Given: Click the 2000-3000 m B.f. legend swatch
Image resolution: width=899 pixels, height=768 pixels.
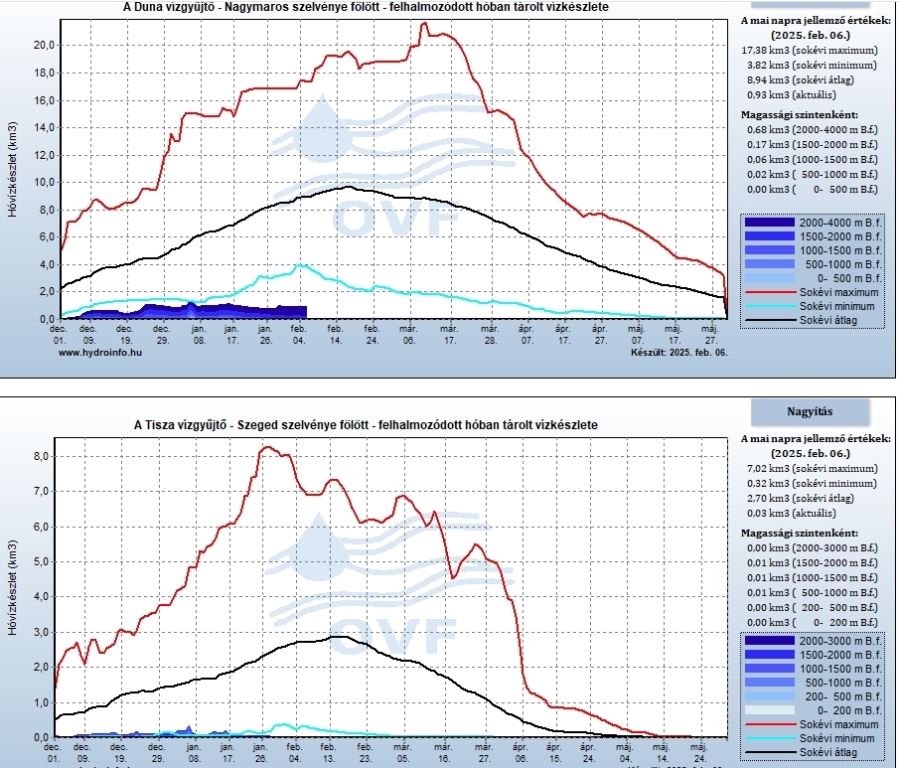Looking at the screenshot, I should click(x=772, y=640).
